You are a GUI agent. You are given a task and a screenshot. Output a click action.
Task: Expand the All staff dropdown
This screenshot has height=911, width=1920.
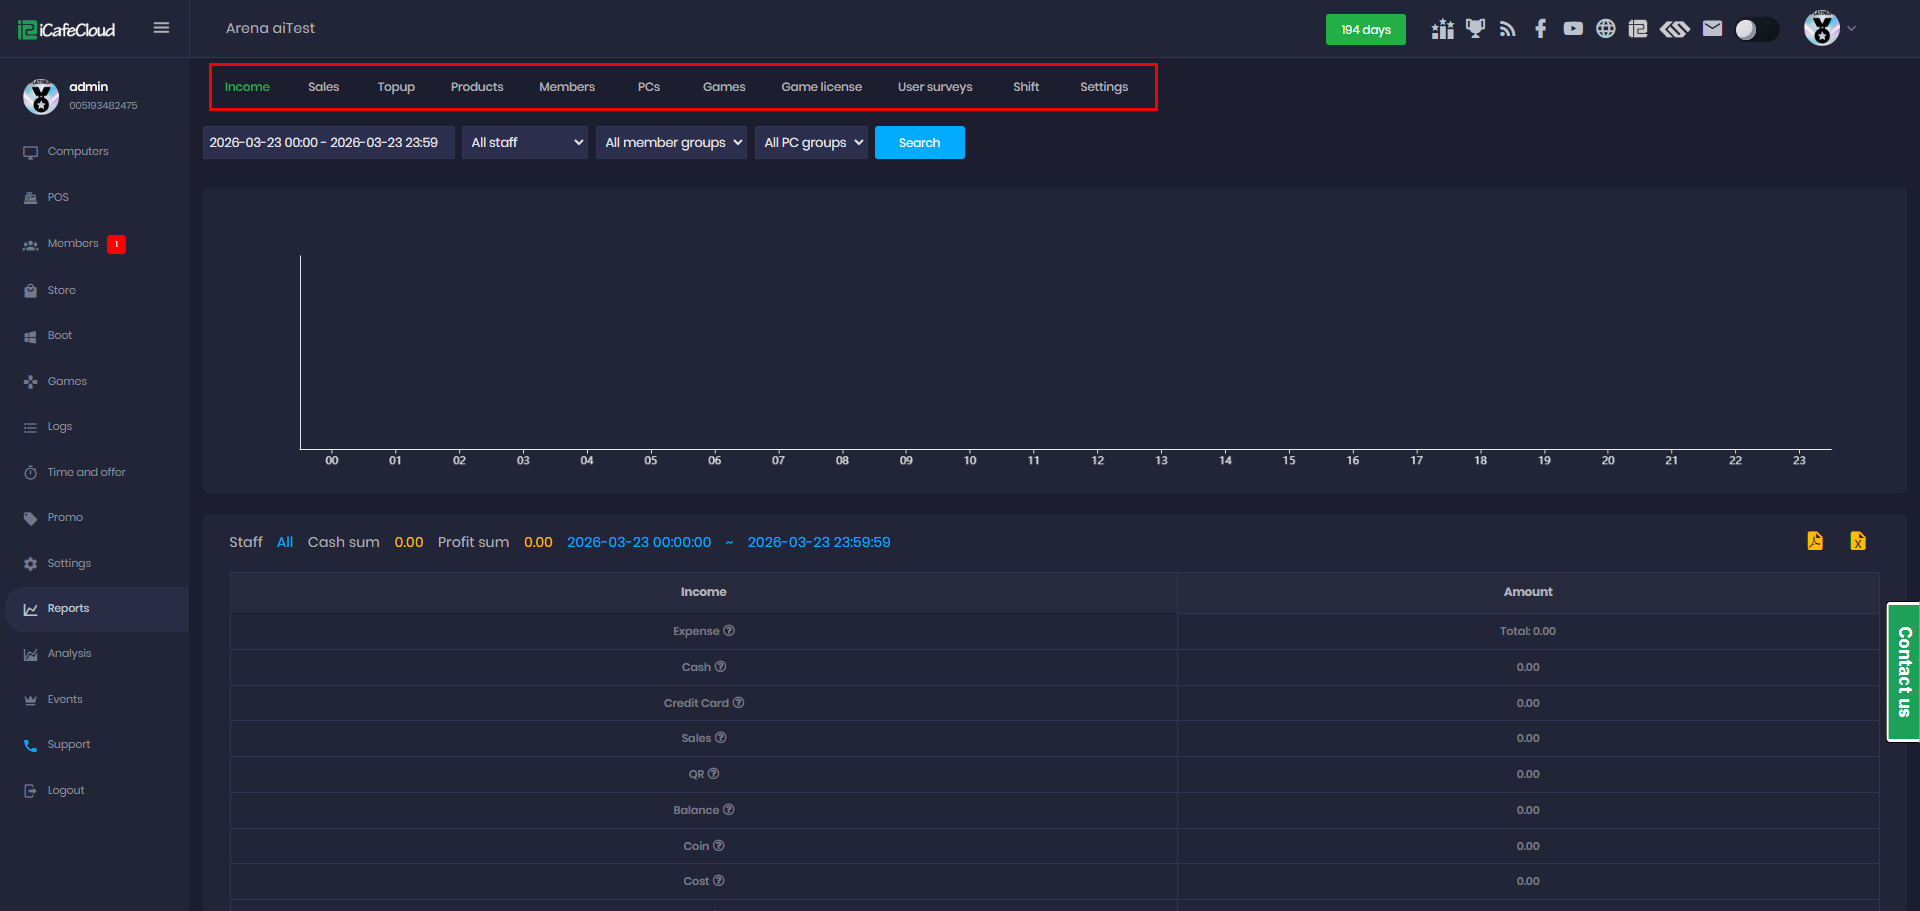525,143
